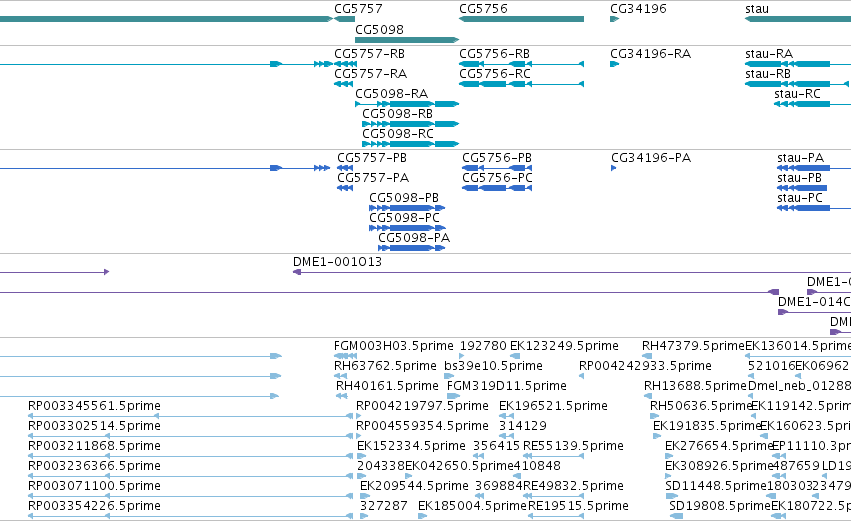Viewport: 851px width, 521px height.
Task: Select EST RH63762.5prime
Action: click(385, 366)
